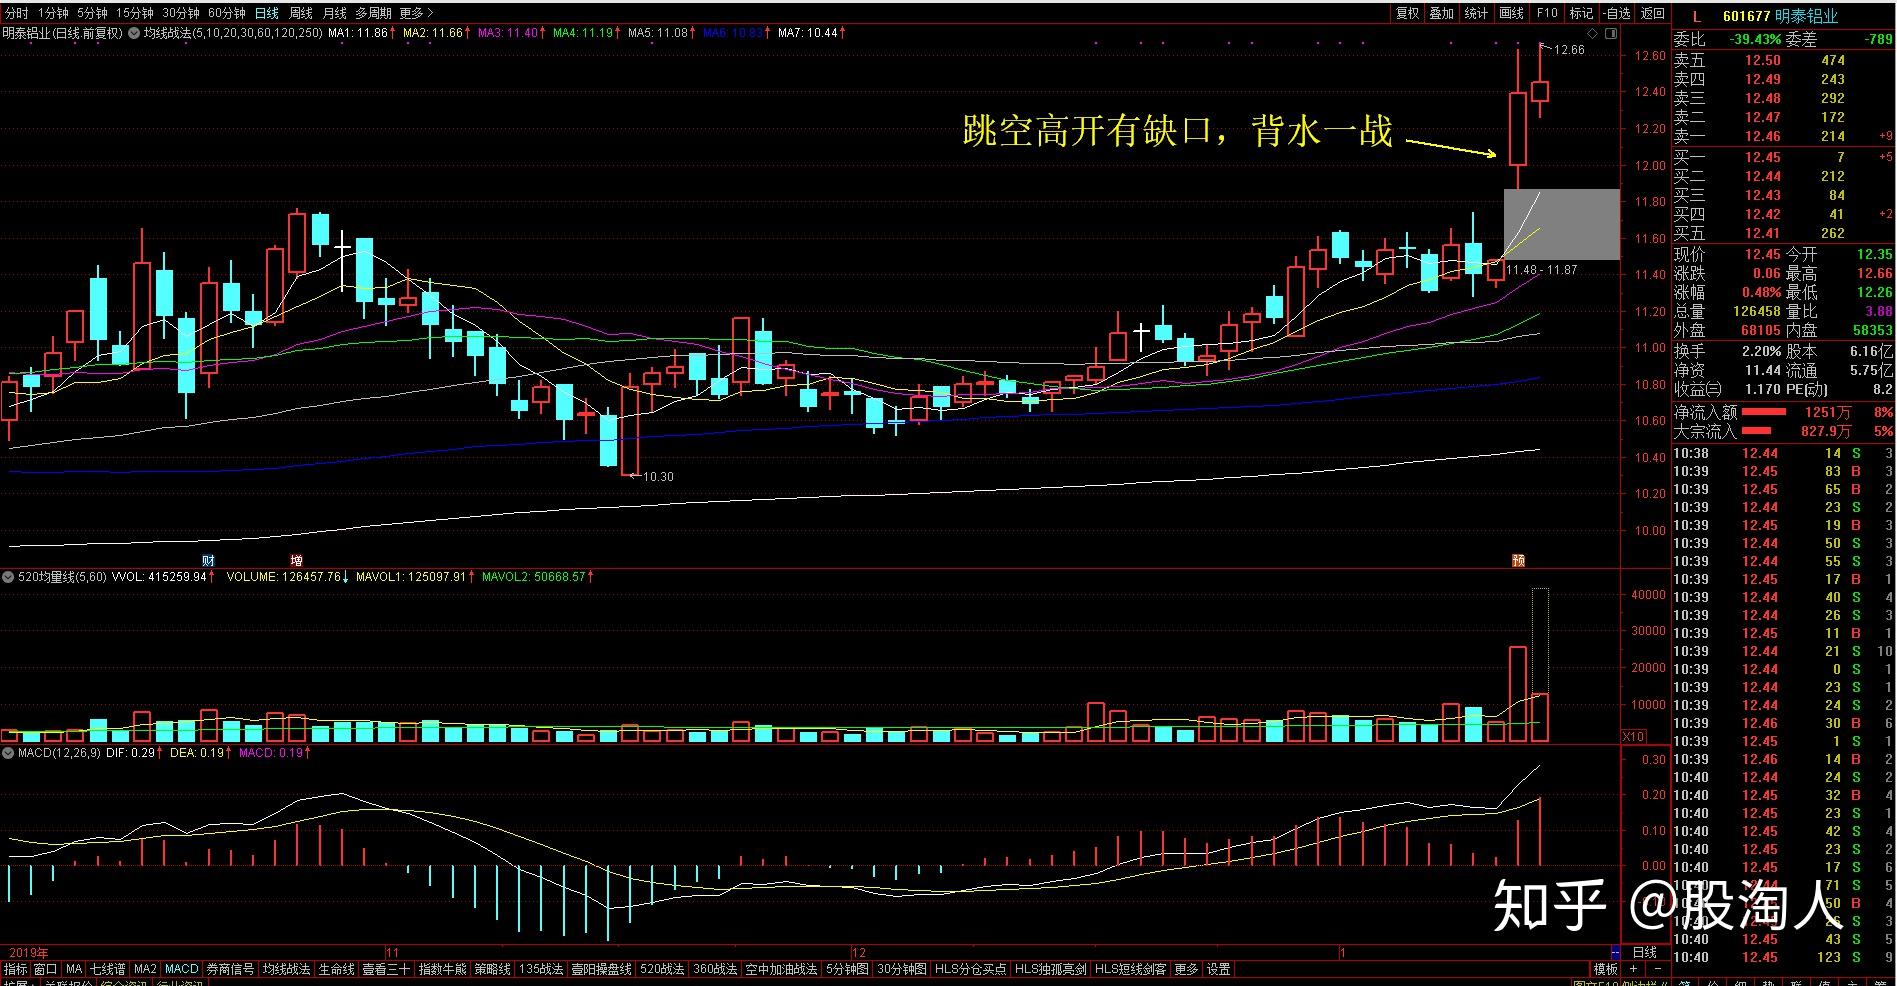Open the 更多 indicator list at bottom
This screenshot has width=1897, height=986.
point(1186,969)
